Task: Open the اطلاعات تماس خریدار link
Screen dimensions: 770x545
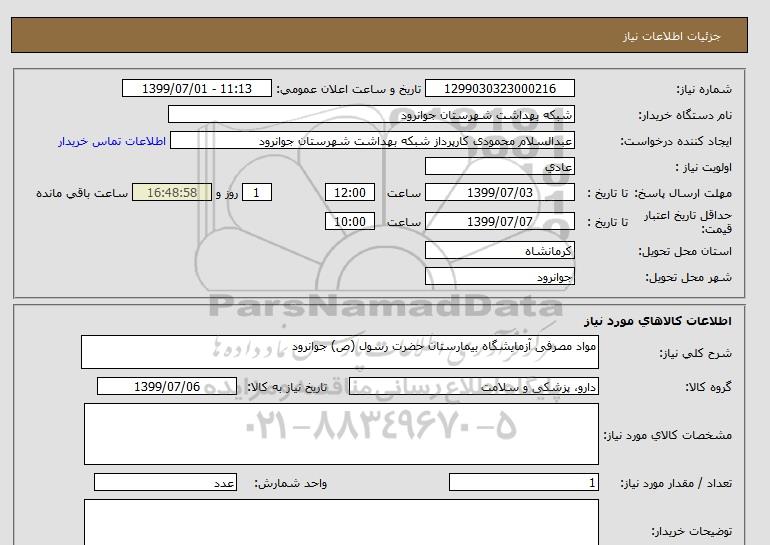Action: (x=112, y=141)
